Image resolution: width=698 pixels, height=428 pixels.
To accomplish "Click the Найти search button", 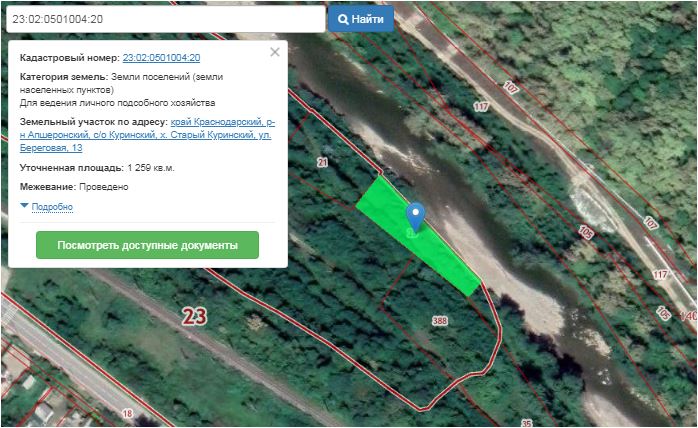I will [361, 19].
